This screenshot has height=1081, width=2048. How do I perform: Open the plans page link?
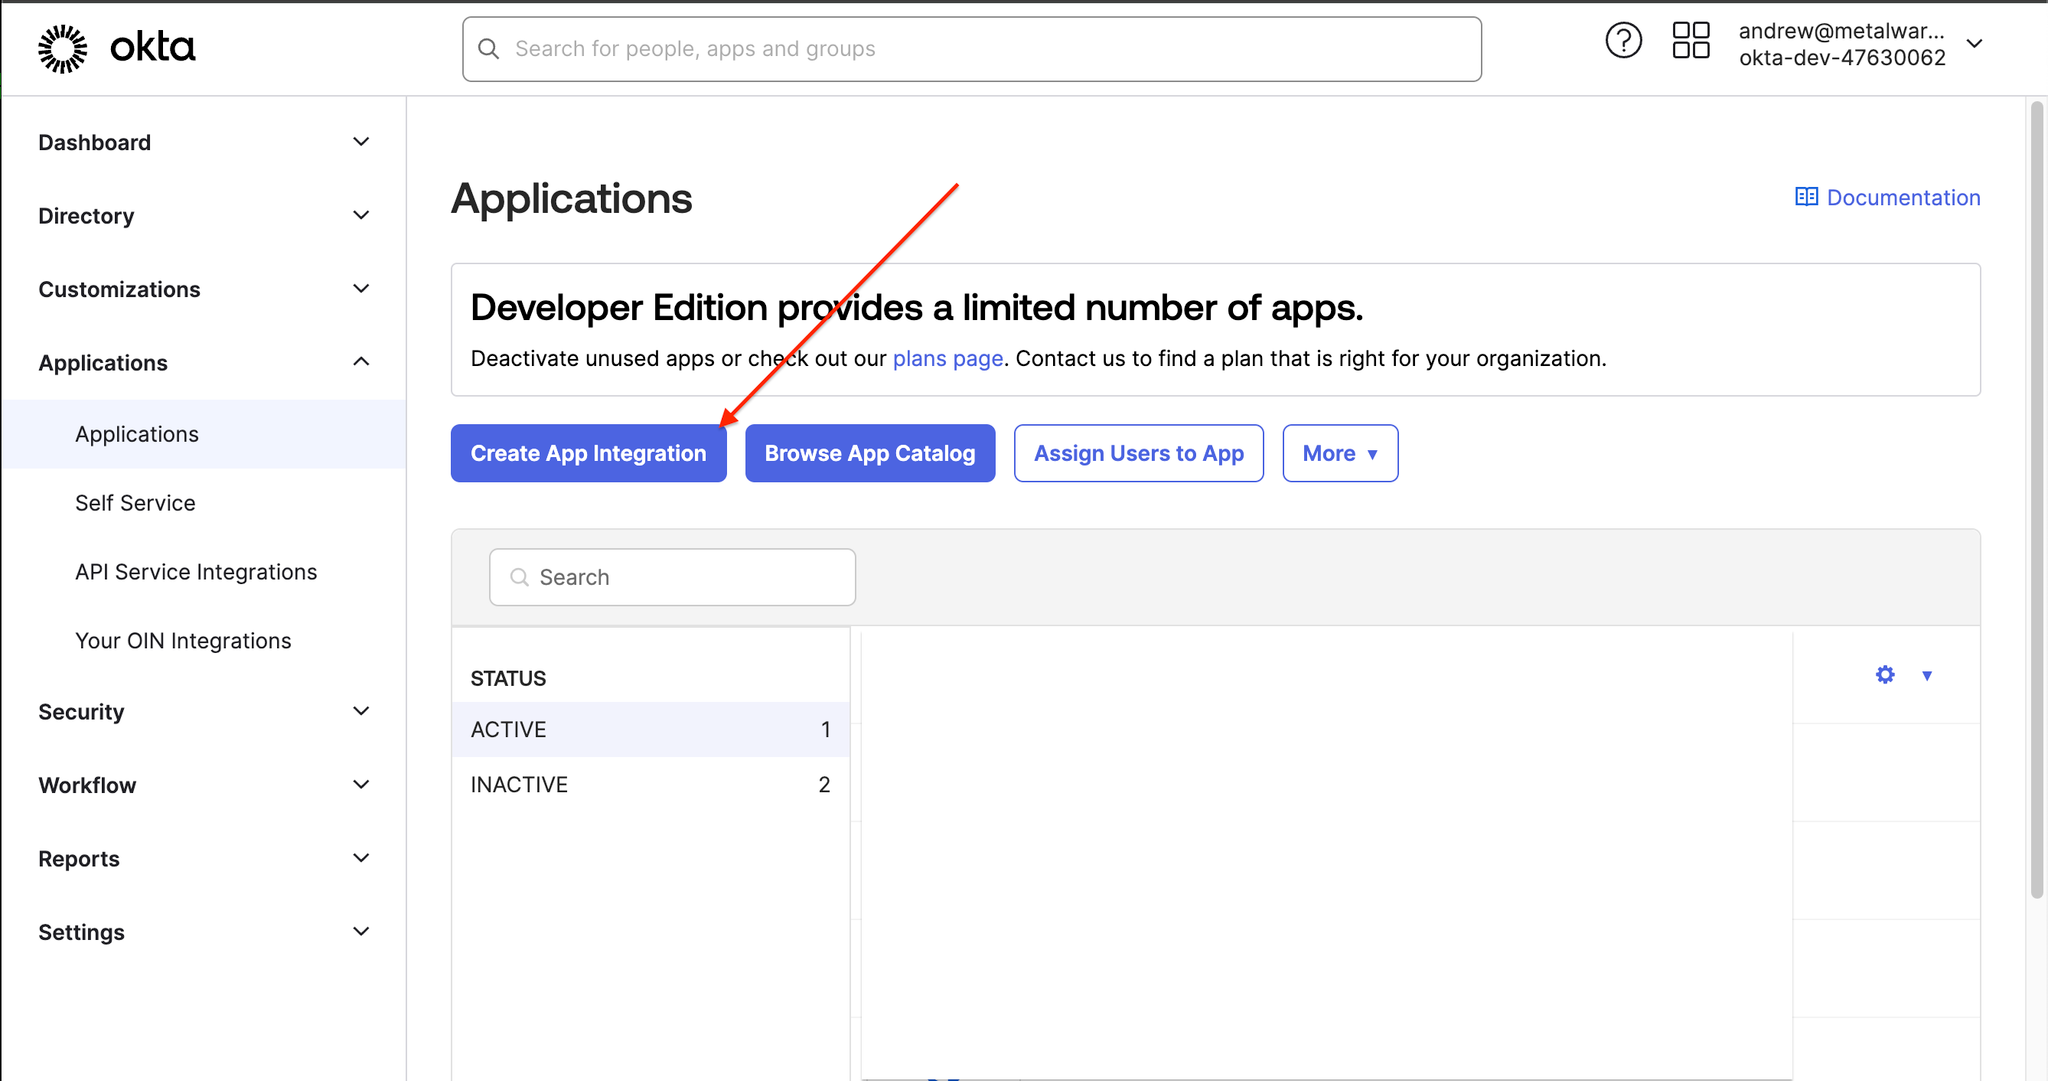point(948,356)
